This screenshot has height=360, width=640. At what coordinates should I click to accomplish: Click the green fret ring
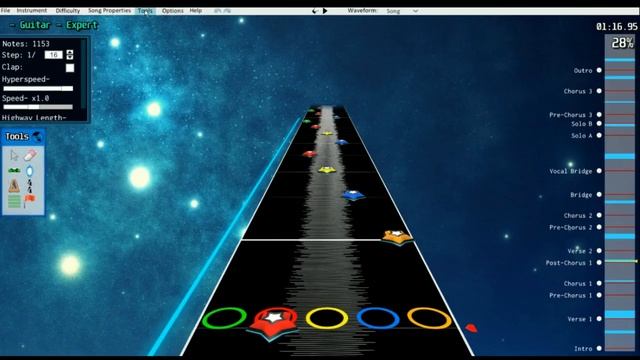click(x=224, y=318)
